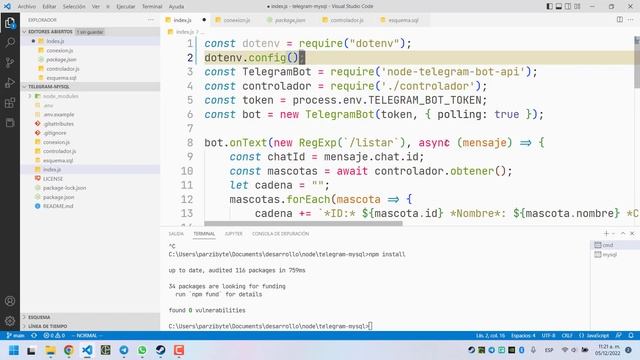Open the Accounts icon in the activity bar
Image resolution: width=640 pixels, height=360 pixels.
pos(10,301)
